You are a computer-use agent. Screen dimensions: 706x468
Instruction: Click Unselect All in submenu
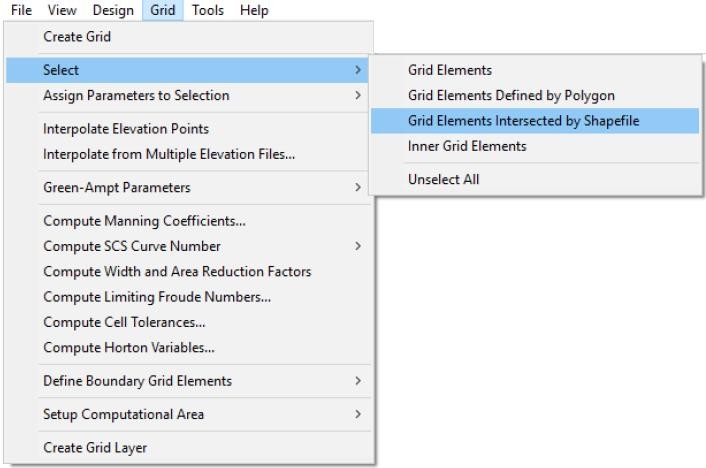[443, 179]
